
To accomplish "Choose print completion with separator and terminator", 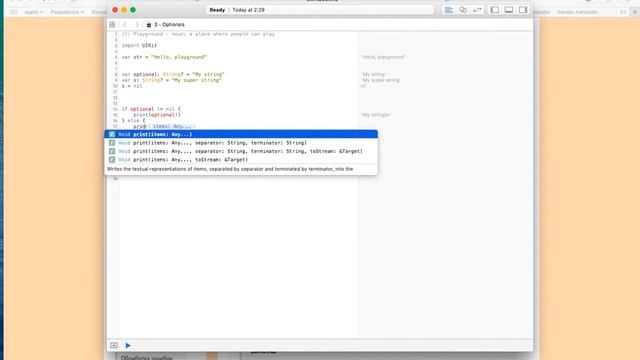I will pos(241,143).
